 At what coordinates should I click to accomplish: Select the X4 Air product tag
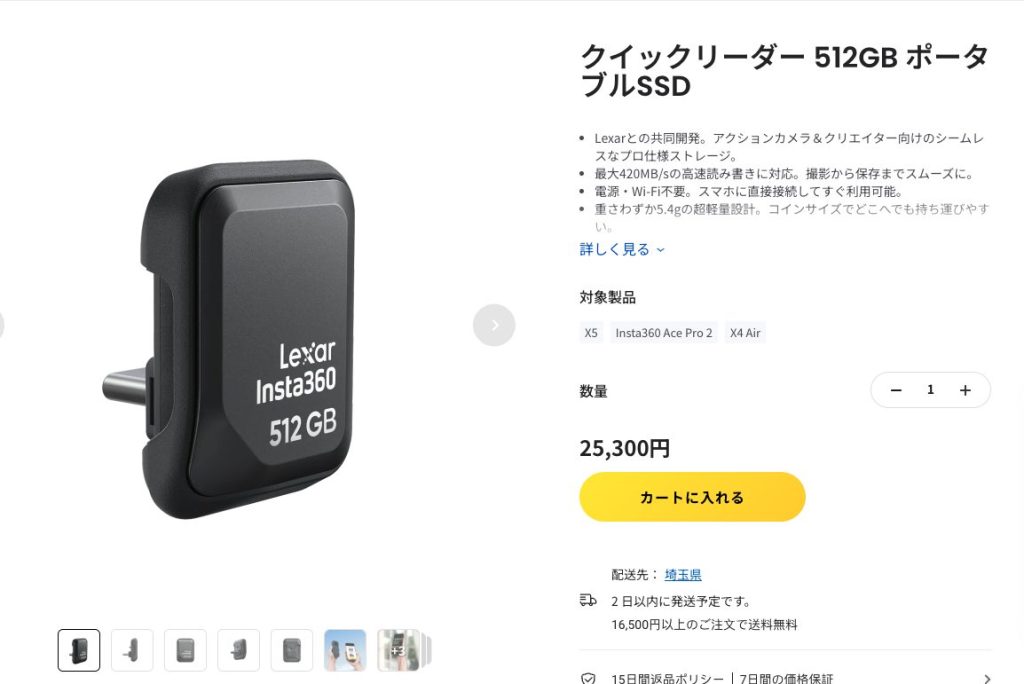[745, 333]
